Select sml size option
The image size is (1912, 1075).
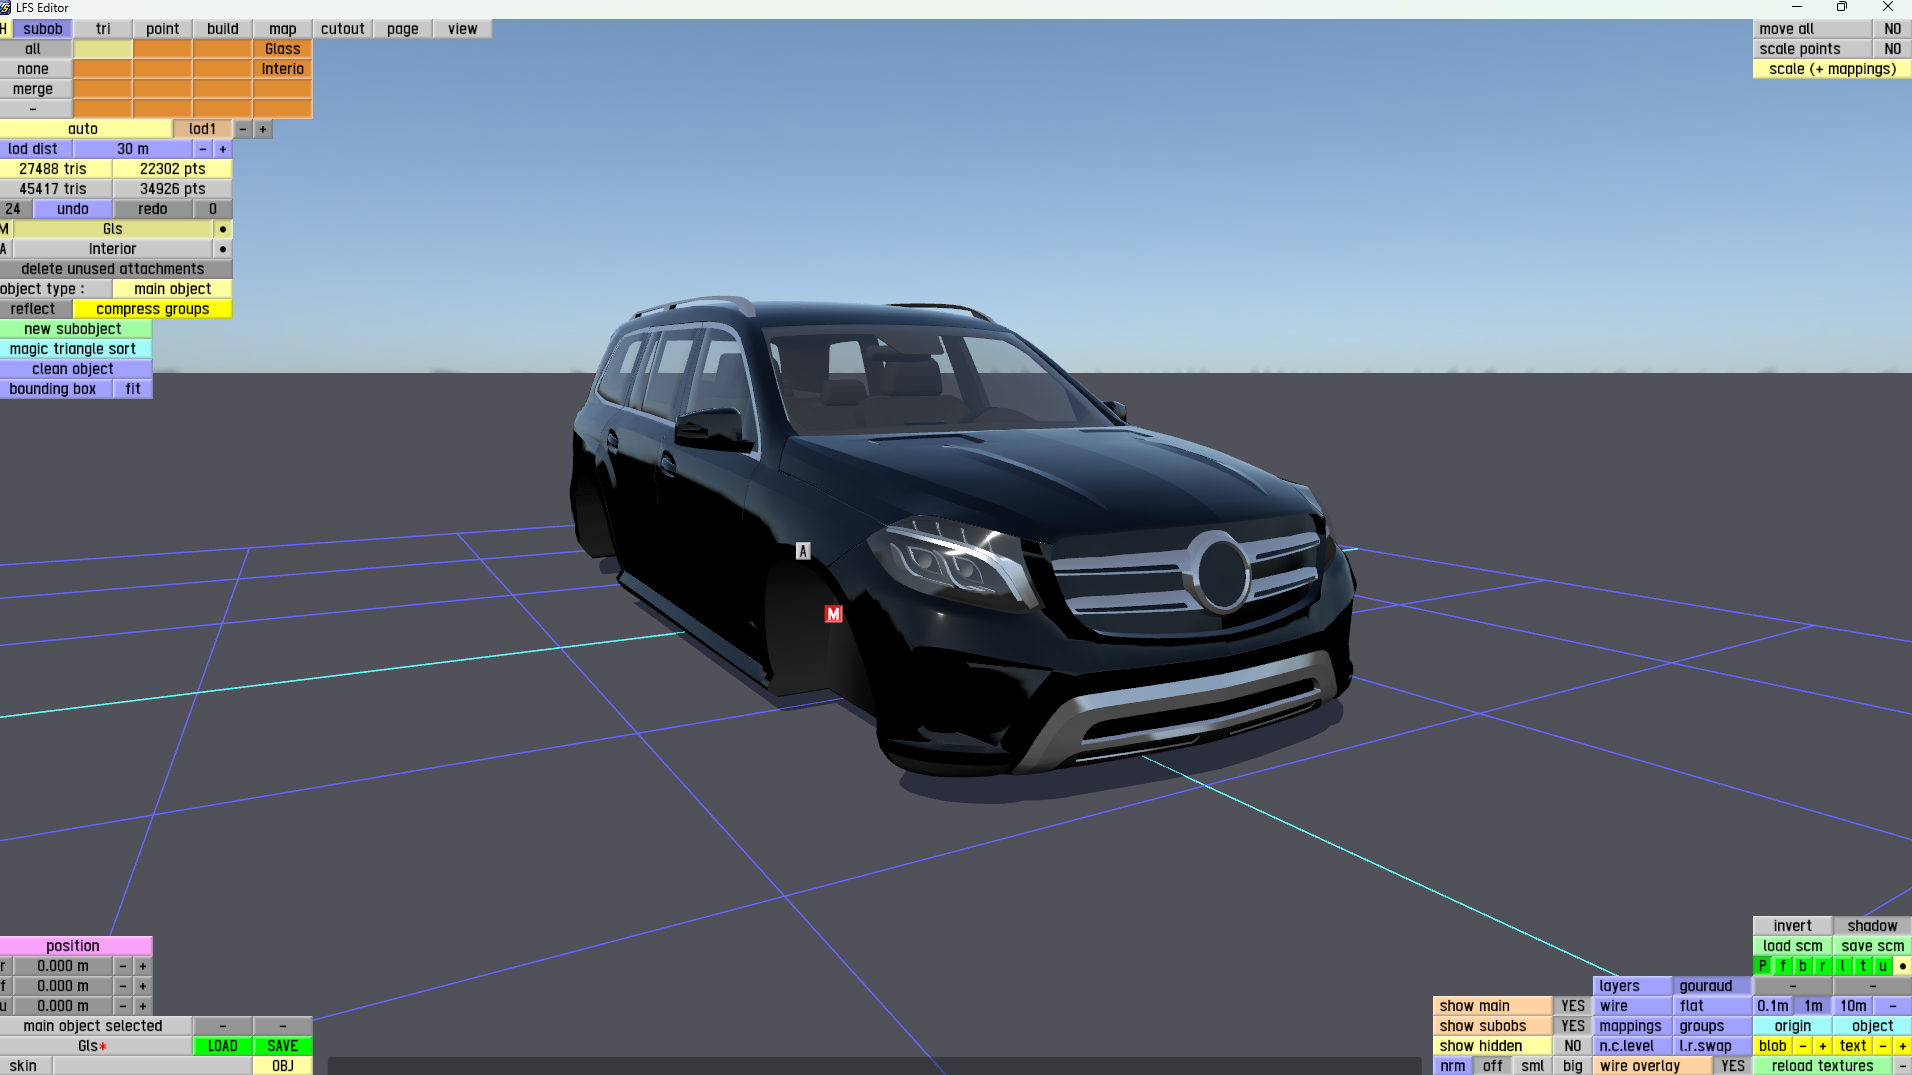coord(1533,1066)
